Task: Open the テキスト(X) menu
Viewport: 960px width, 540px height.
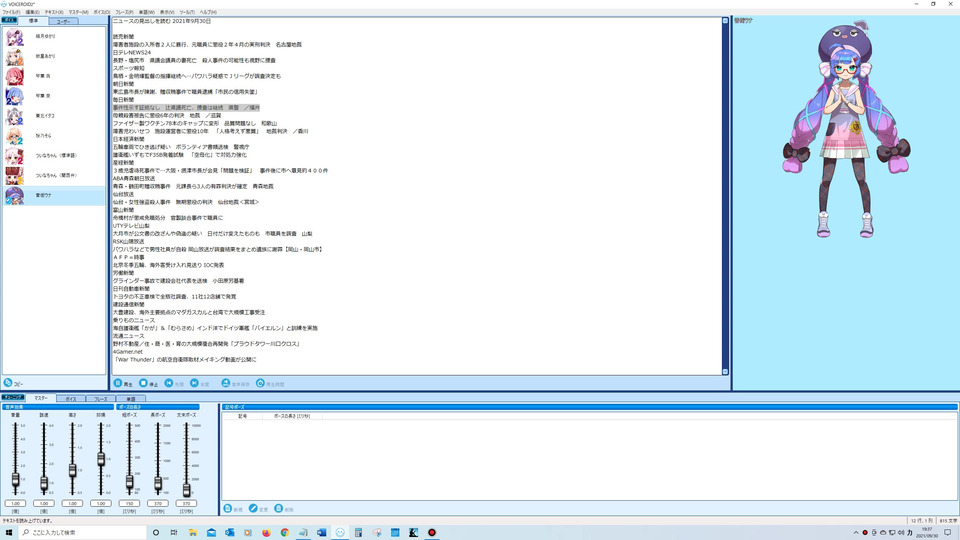Action: [54, 12]
